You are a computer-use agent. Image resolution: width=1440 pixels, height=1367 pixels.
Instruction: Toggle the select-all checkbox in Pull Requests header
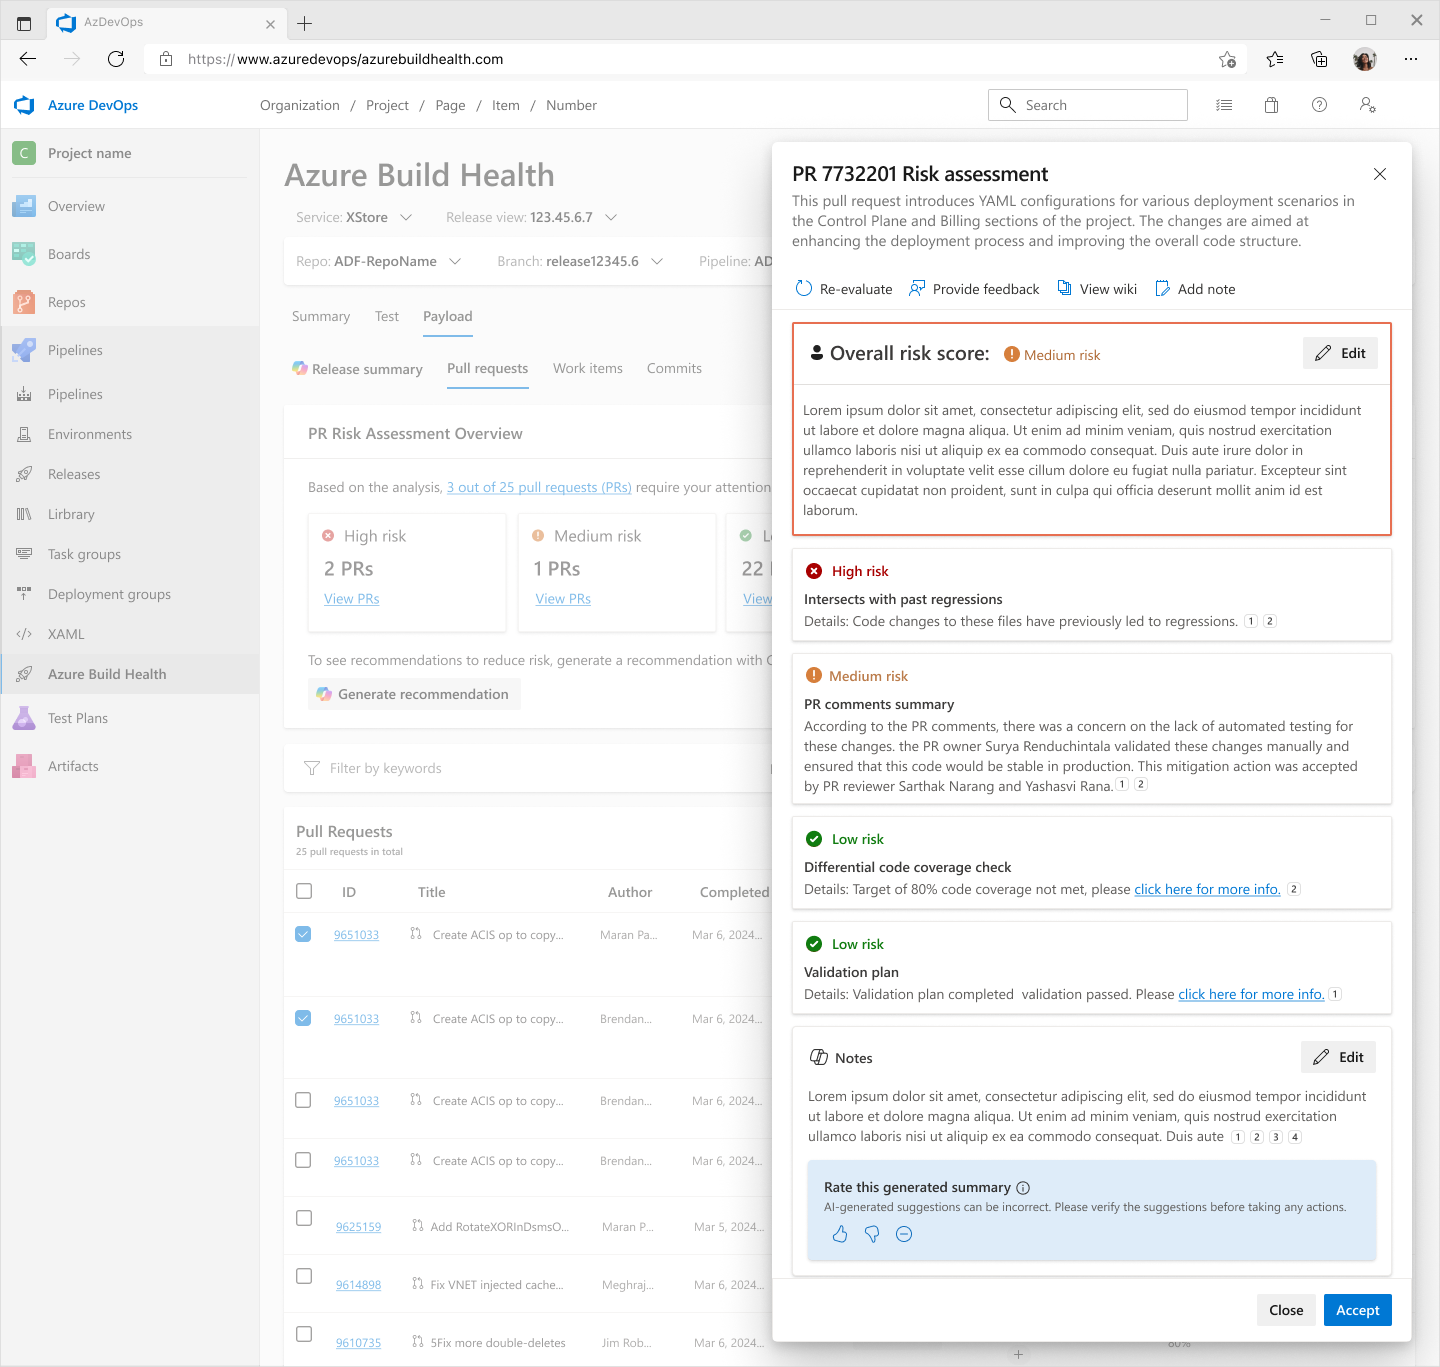304,891
